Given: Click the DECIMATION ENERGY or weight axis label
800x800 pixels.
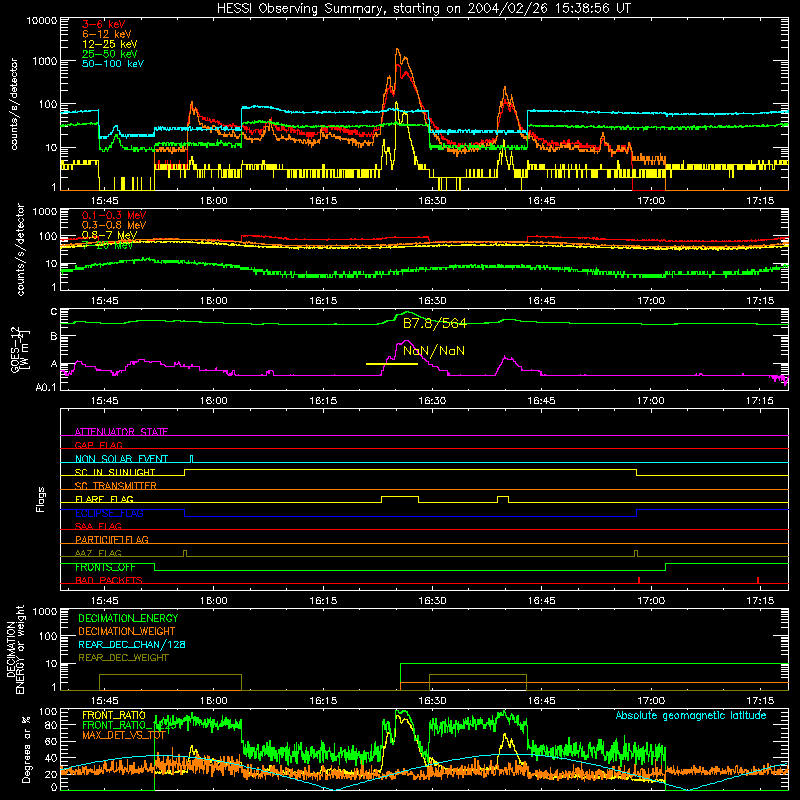Looking at the screenshot, I should [x=15, y=649].
